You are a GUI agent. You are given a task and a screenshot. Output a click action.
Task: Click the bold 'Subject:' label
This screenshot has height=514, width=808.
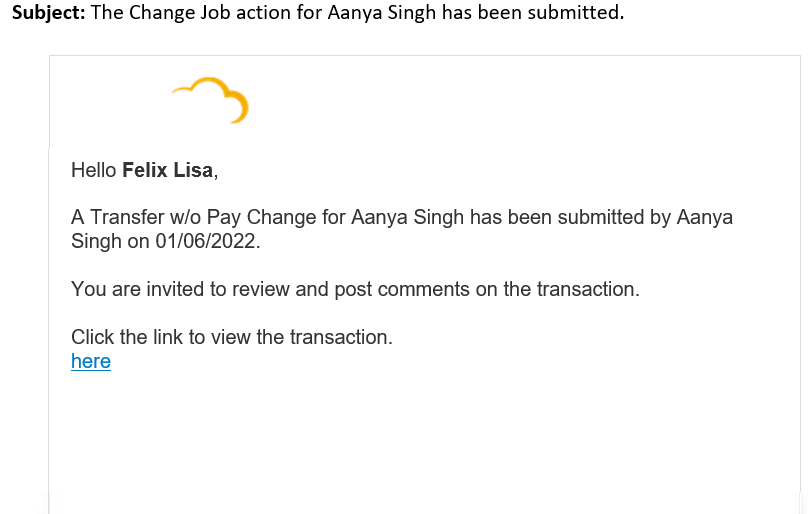point(48,12)
